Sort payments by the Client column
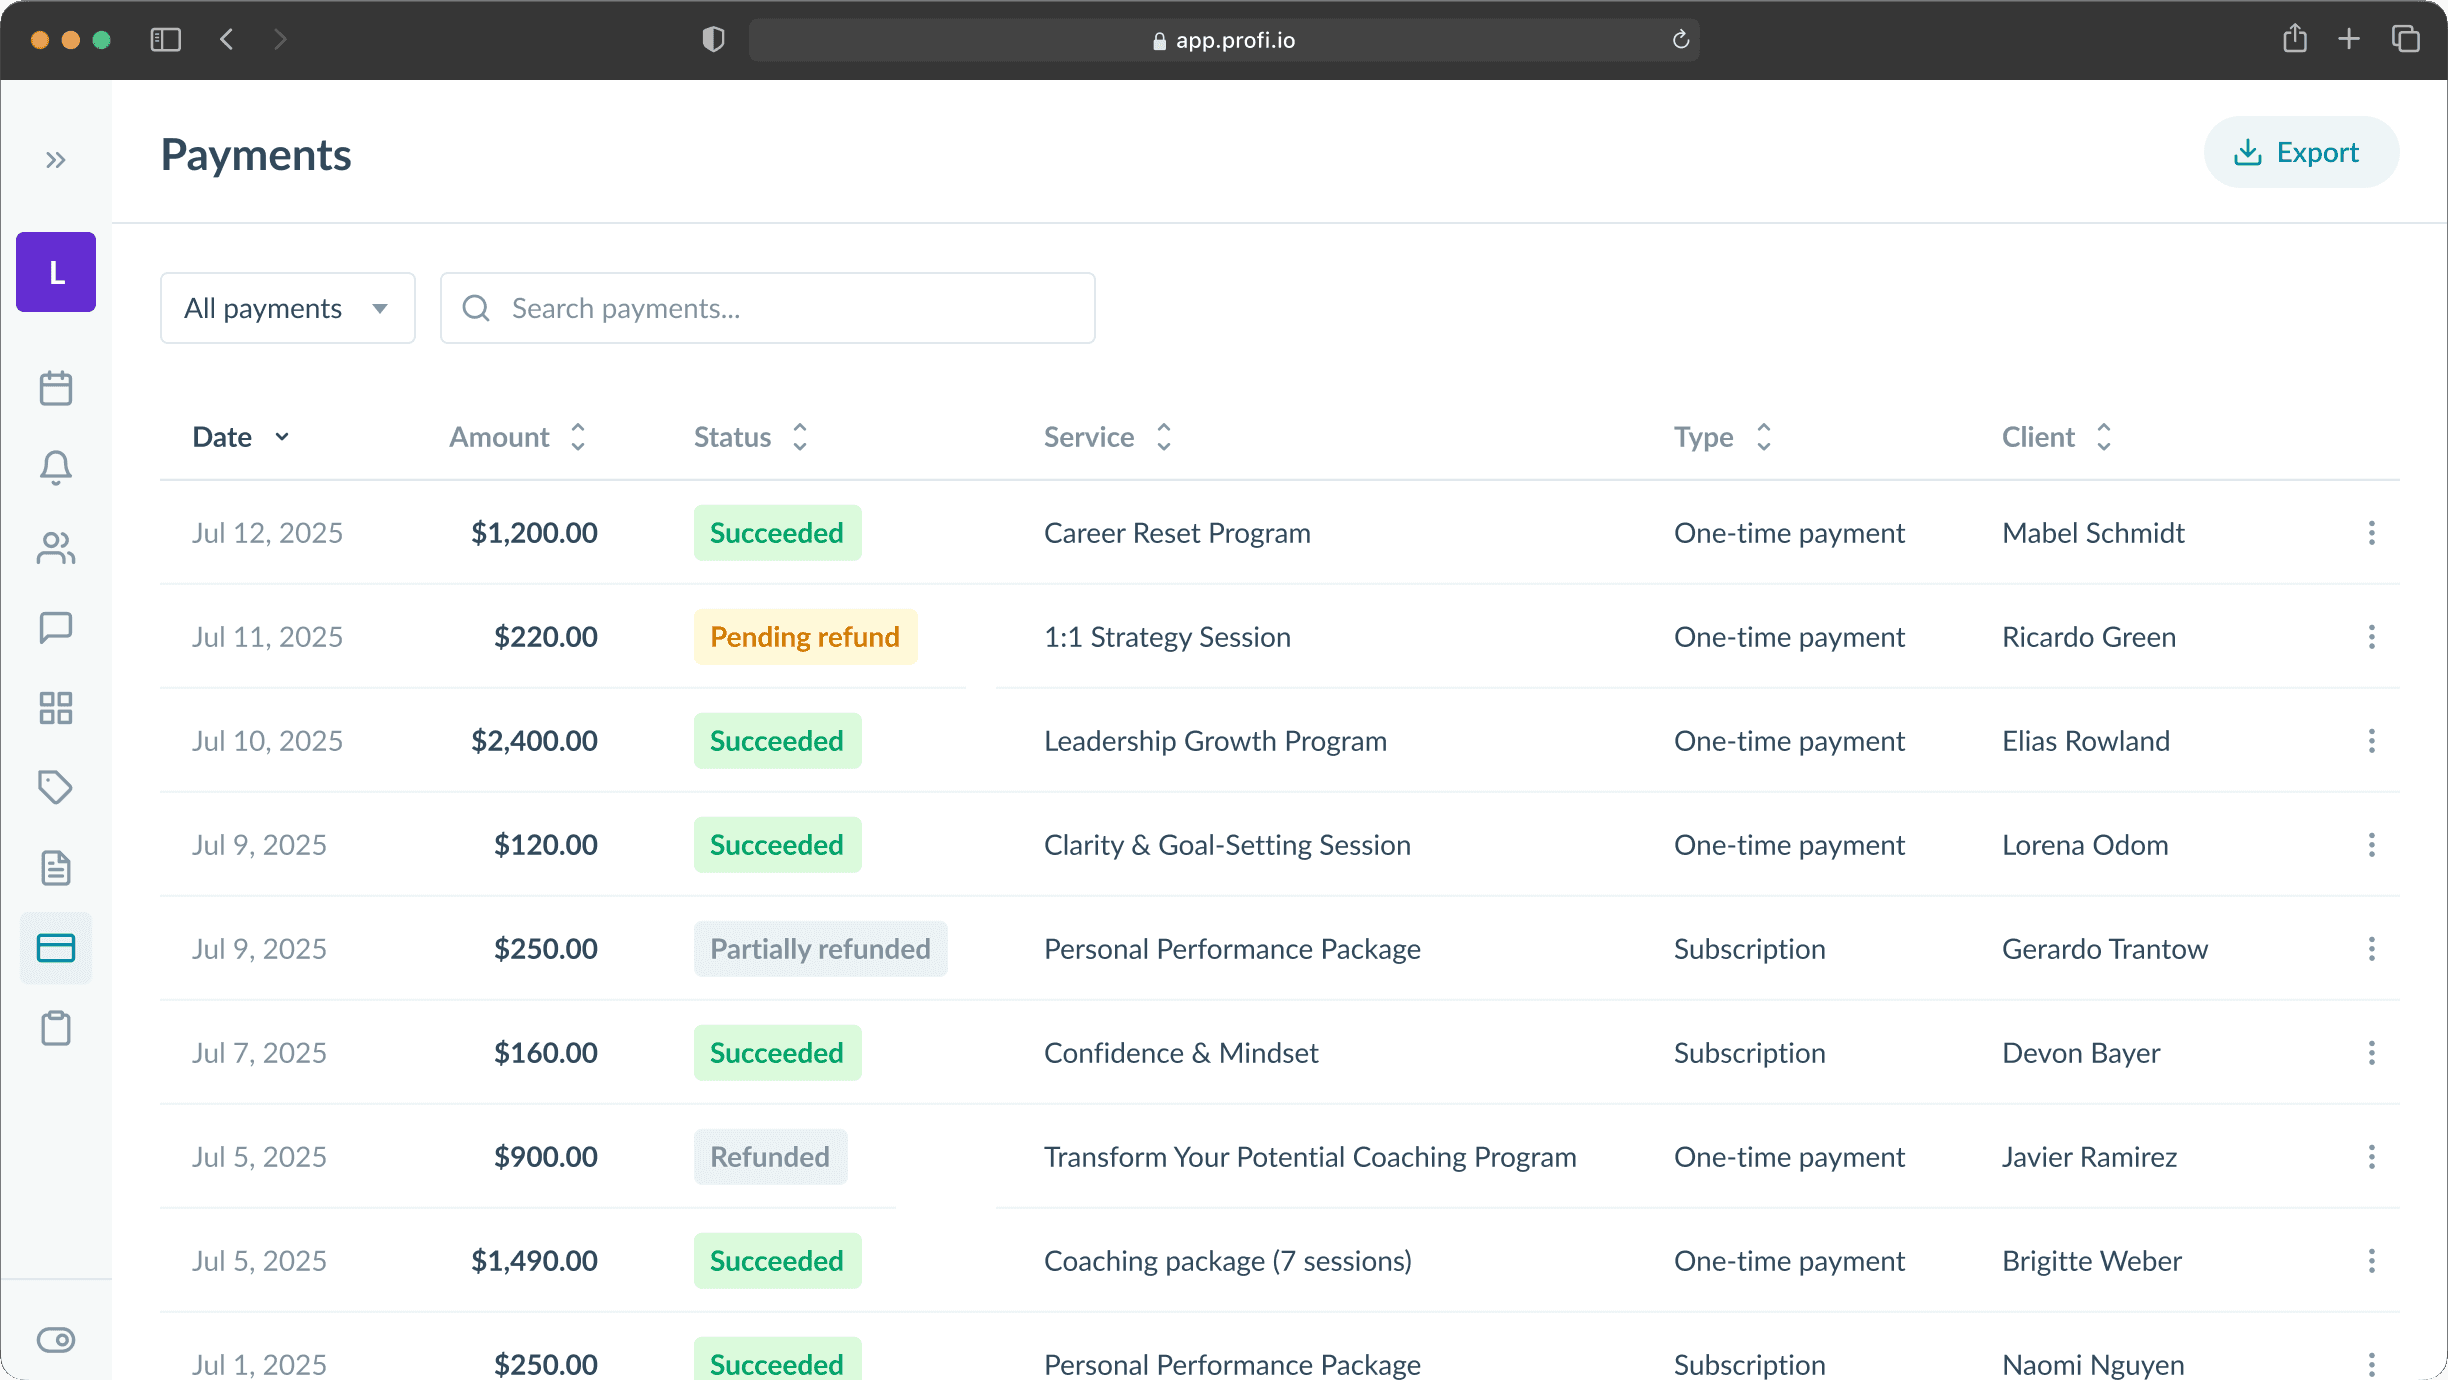The image size is (2448, 1380). (2056, 437)
